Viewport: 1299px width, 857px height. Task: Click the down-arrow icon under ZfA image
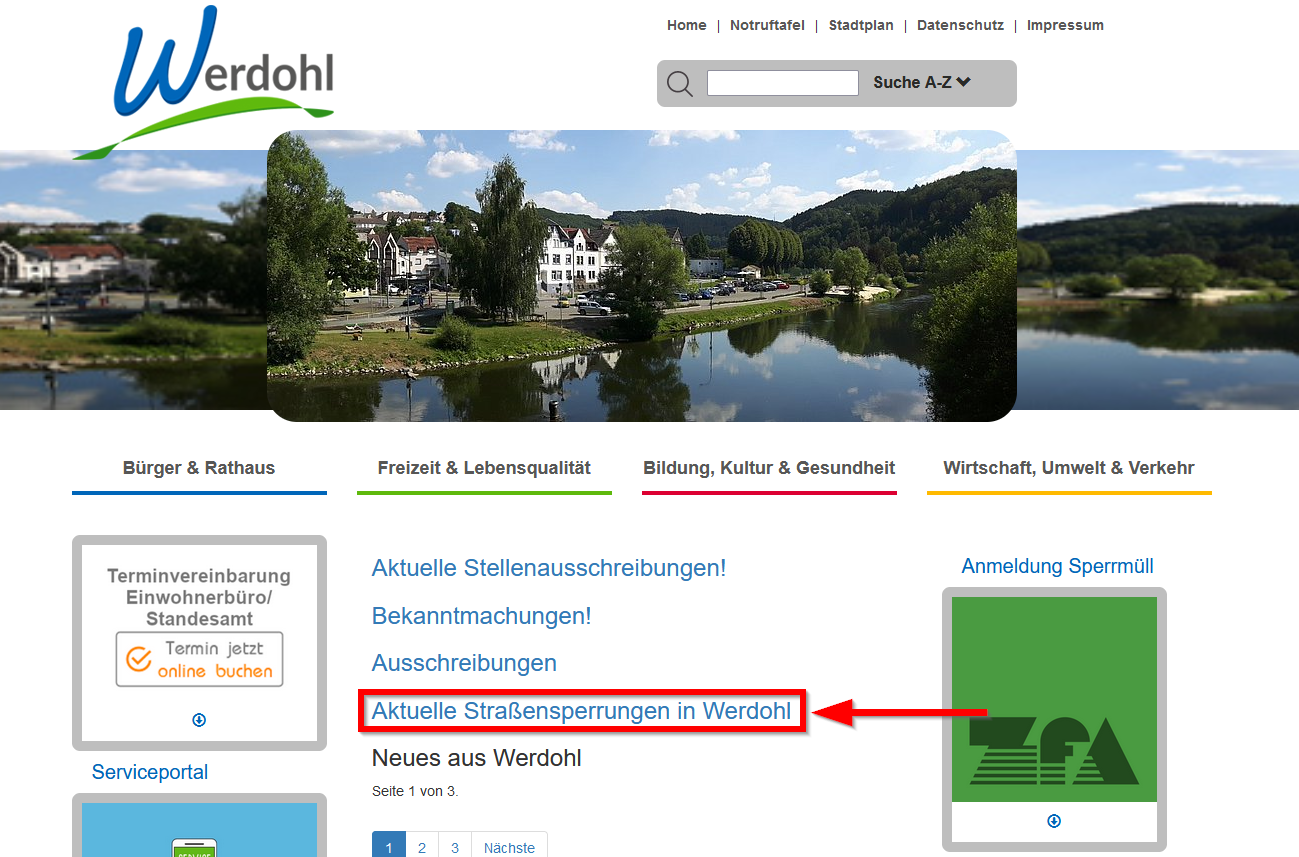coord(1054,821)
